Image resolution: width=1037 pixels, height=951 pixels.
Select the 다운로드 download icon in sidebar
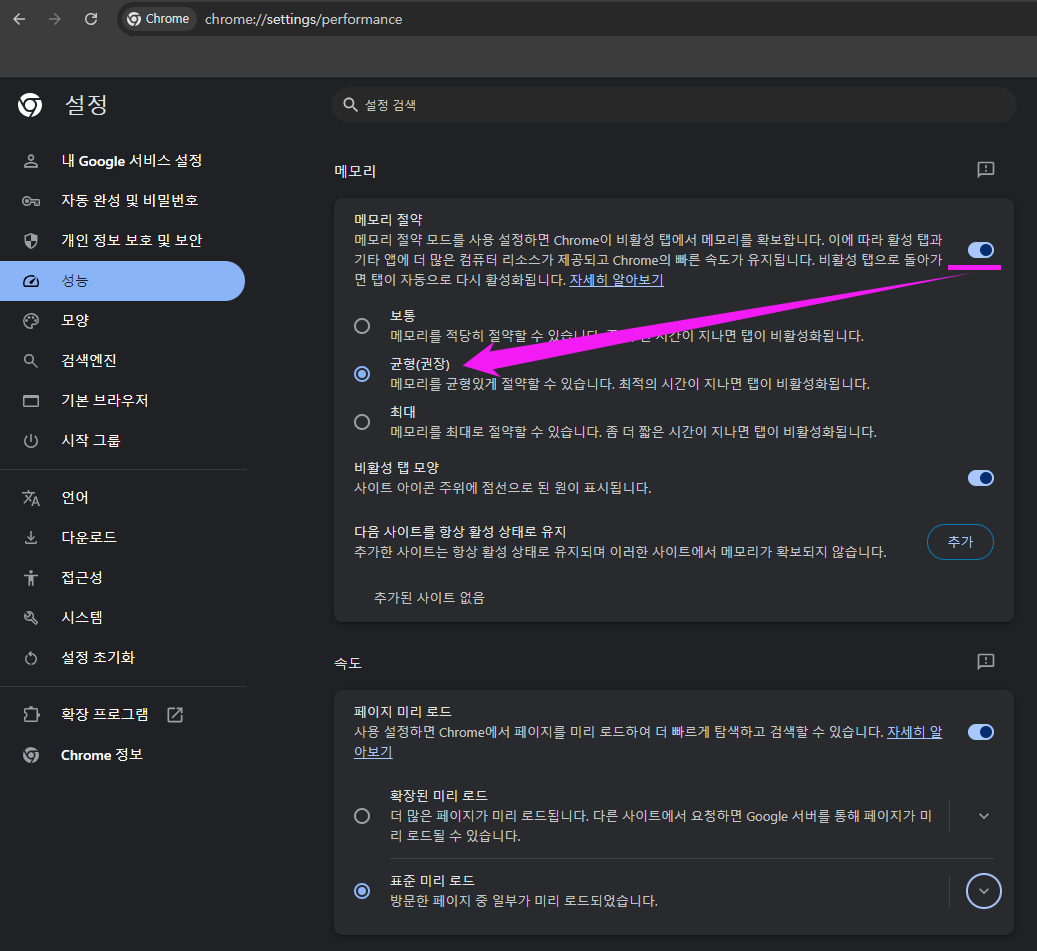pos(30,537)
